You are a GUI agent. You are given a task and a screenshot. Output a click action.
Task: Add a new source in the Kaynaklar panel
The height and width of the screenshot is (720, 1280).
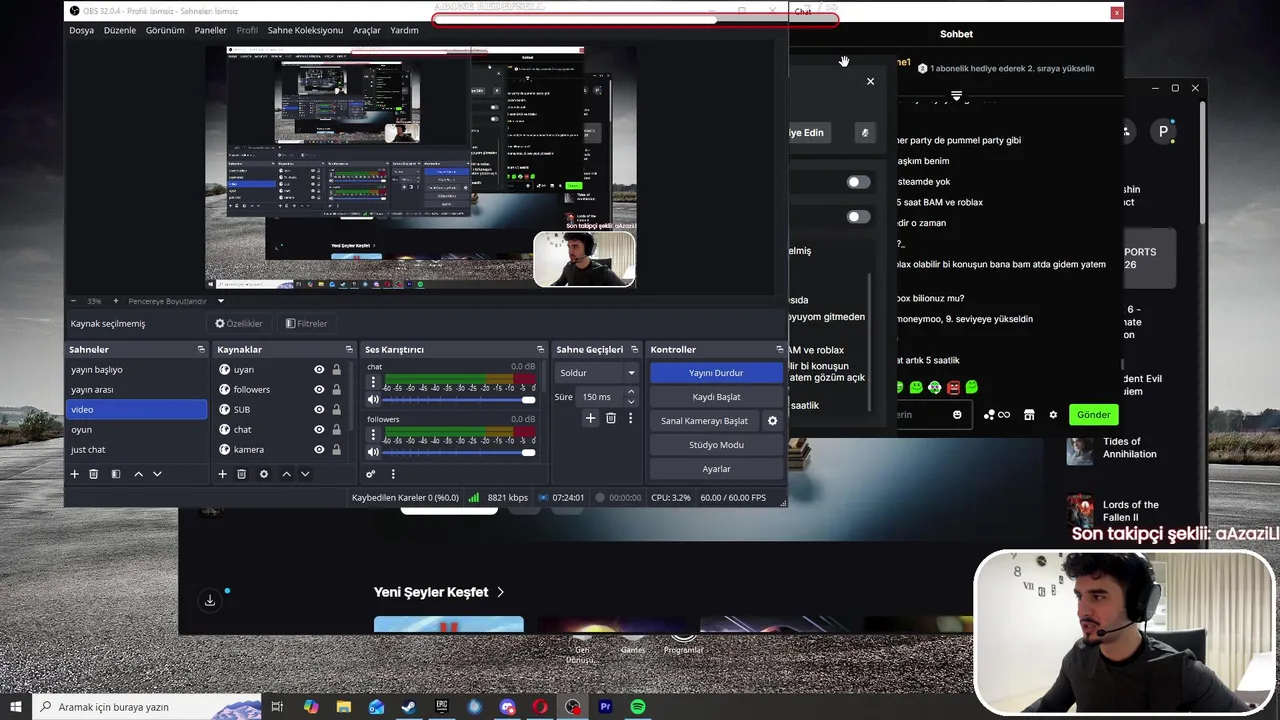(x=222, y=474)
